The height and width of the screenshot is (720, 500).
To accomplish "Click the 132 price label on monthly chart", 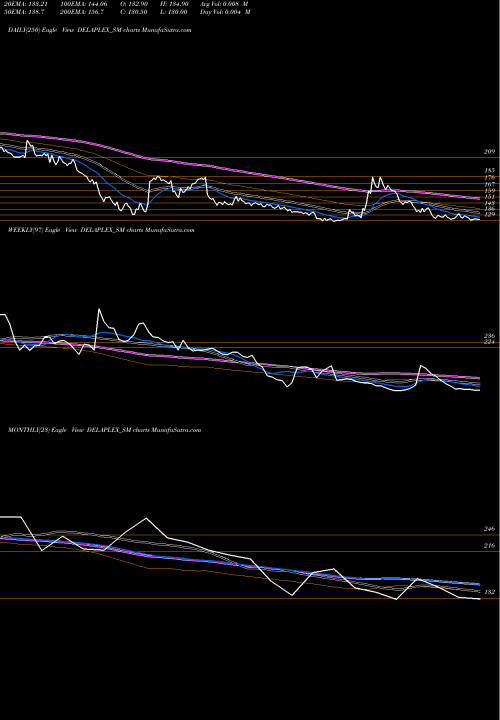I will (489, 592).
